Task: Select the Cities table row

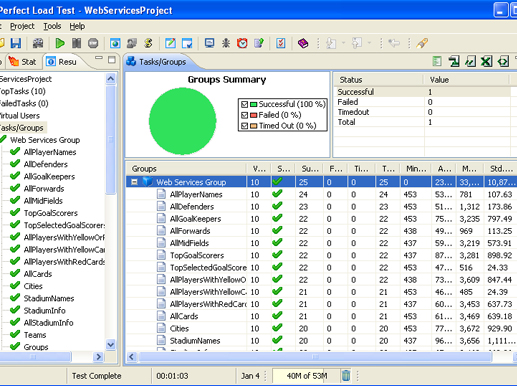Action: coord(322,328)
